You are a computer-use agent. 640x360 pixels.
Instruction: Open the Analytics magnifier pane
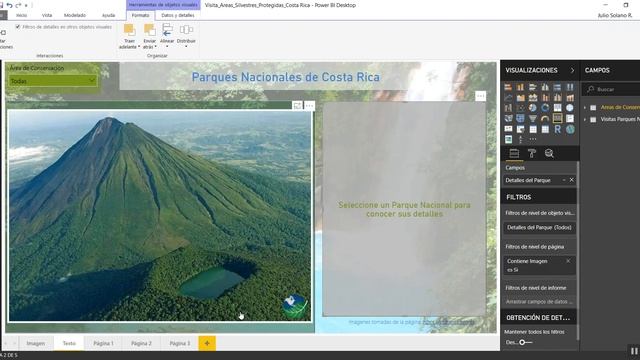coord(549,153)
